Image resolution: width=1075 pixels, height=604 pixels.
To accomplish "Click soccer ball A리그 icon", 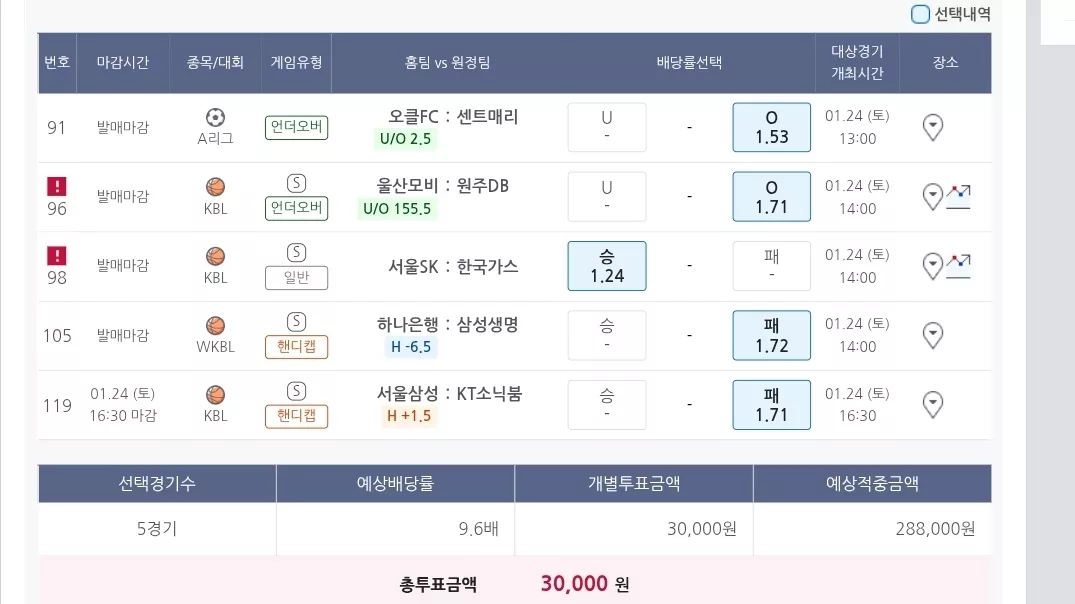I will pos(215,118).
